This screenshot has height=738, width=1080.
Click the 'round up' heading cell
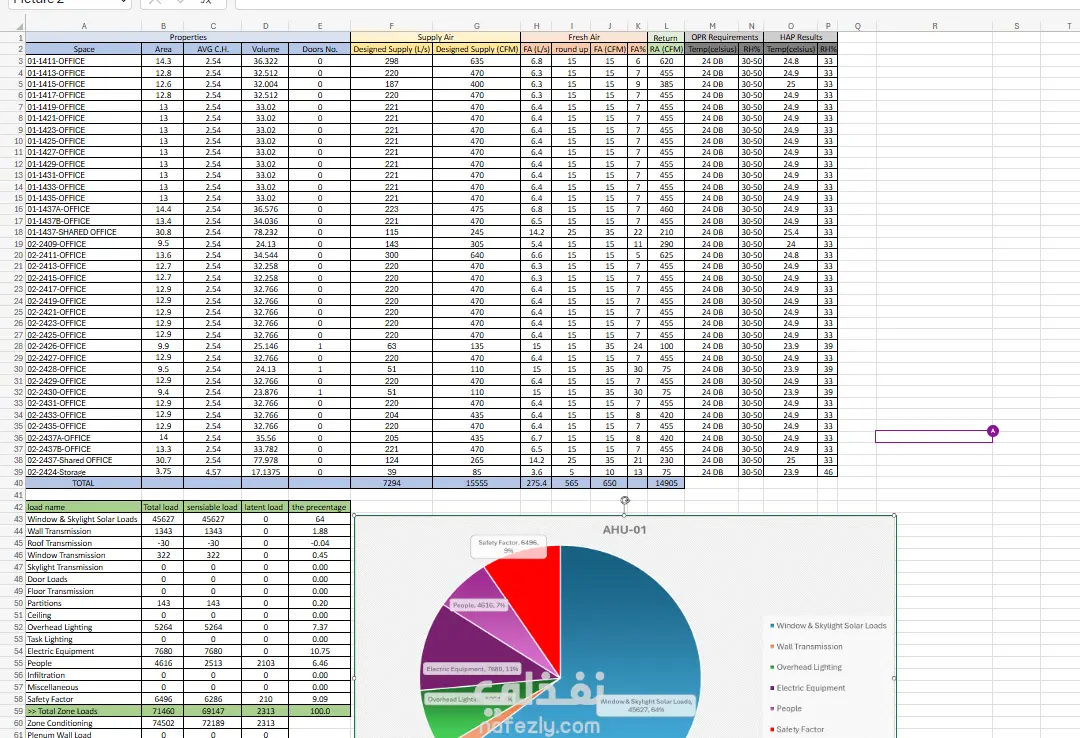[572, 49]
